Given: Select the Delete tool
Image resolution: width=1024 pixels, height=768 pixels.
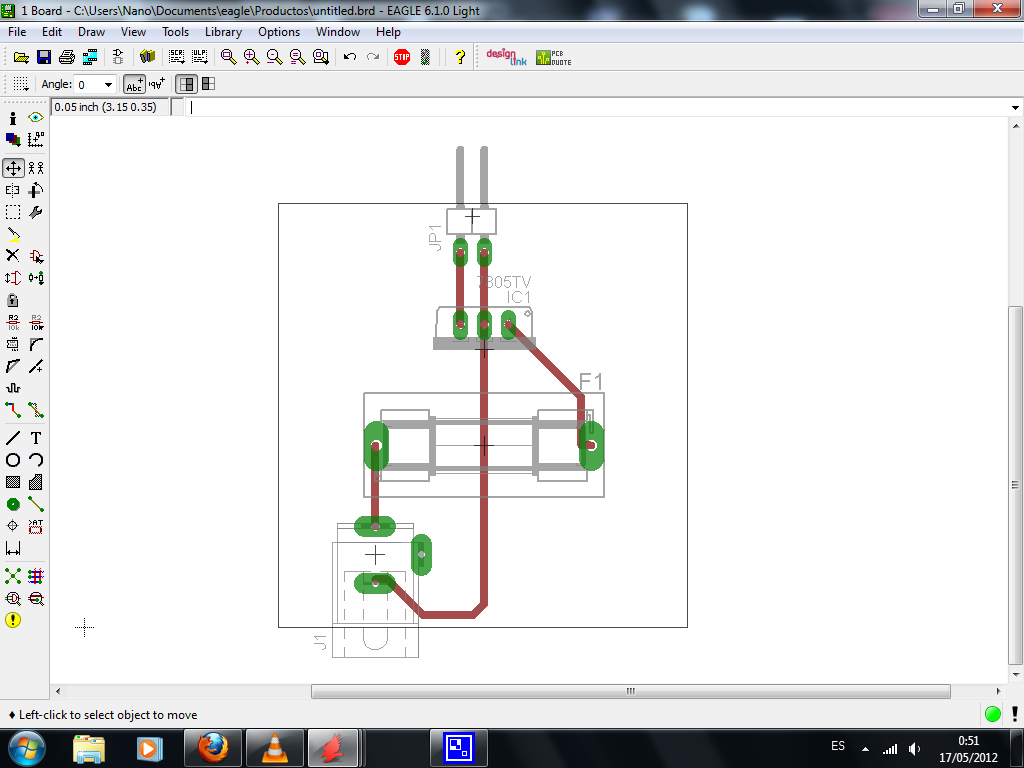Looking at the screenshot, I should tap(13, 255).
